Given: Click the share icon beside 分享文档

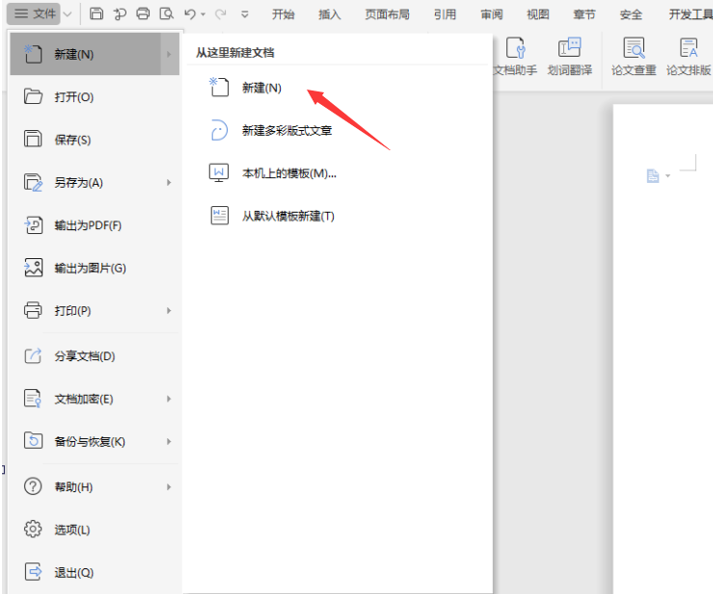Looking at the screenshot, I should pos(33,355).
